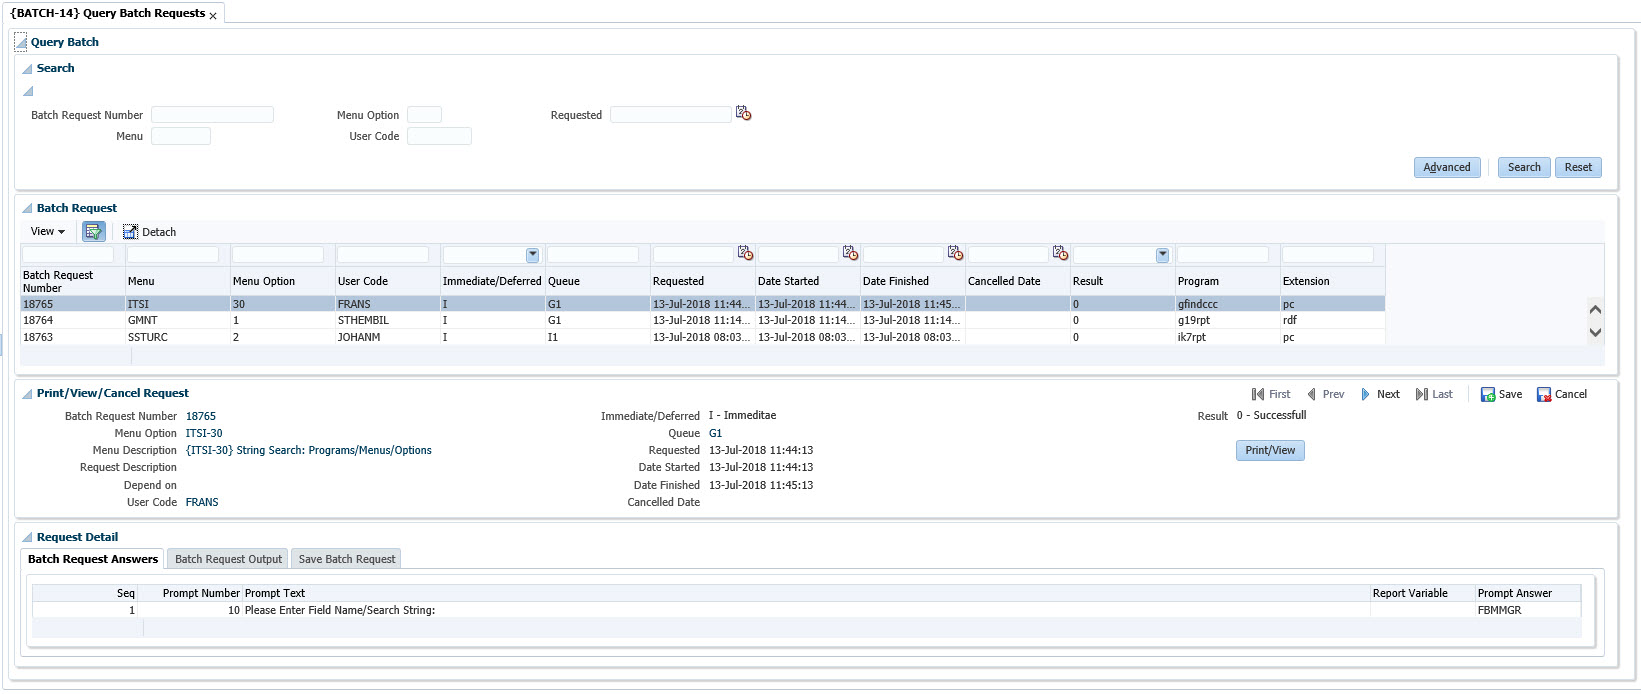Collapse the Request Detail section
Image resolution: width=1641 pixels, height=694 pixels.
[27, 538]
